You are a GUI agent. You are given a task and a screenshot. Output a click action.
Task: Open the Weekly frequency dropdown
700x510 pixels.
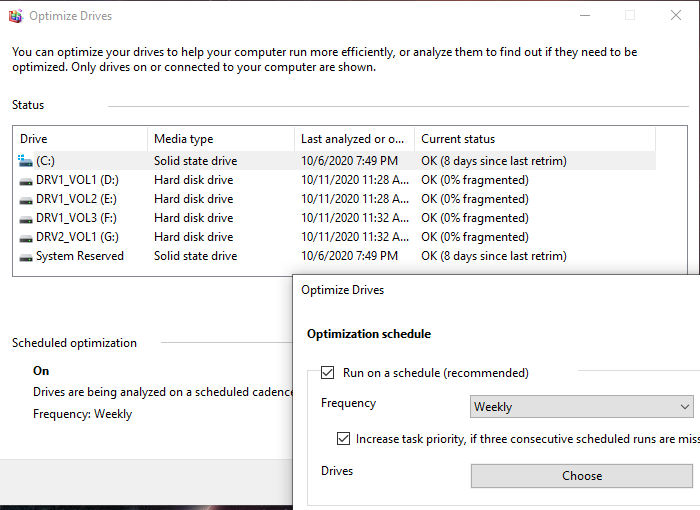click(x=582, y=407)
